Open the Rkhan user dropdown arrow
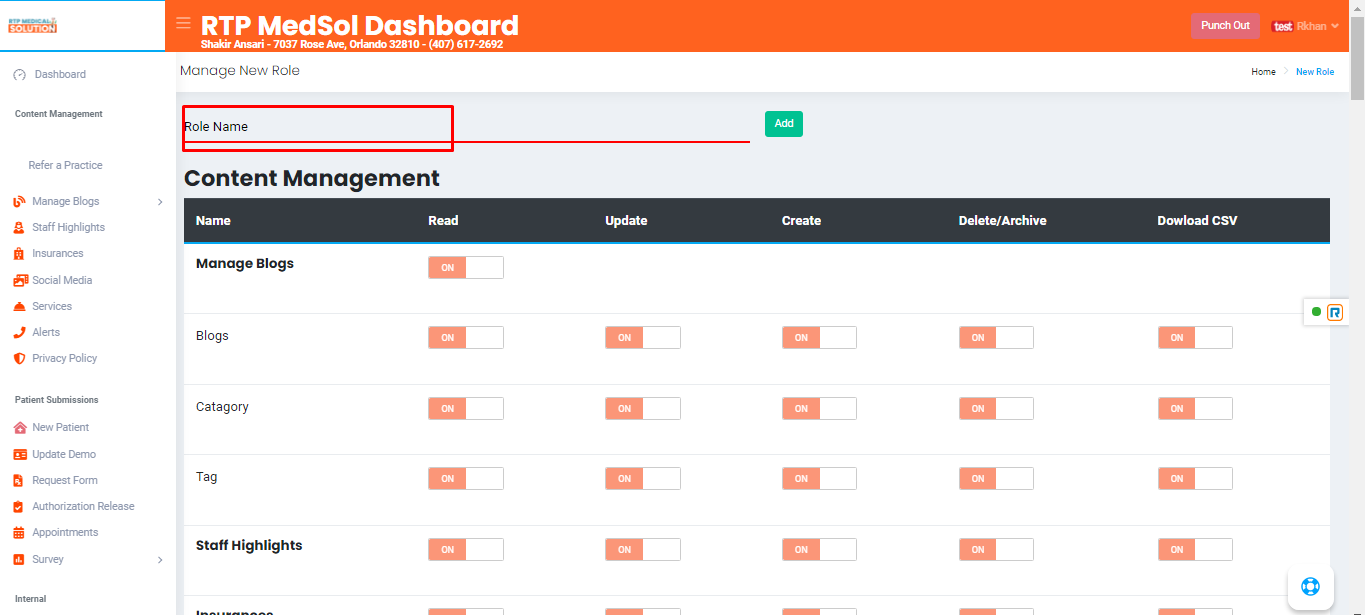 click(x=1335, y=27)
